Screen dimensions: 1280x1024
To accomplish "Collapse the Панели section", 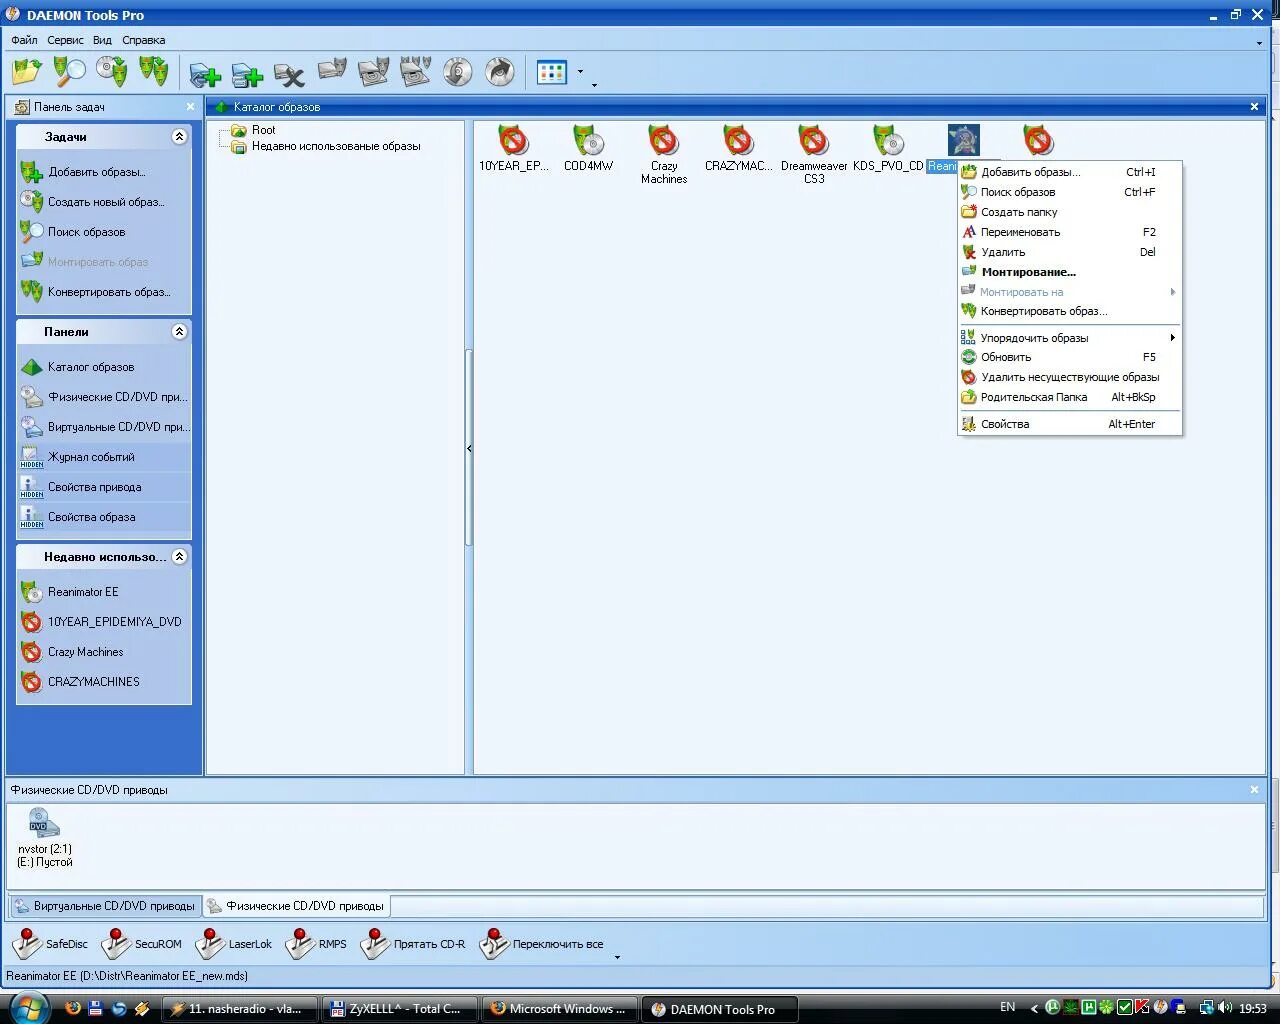I will click(179, 332).
